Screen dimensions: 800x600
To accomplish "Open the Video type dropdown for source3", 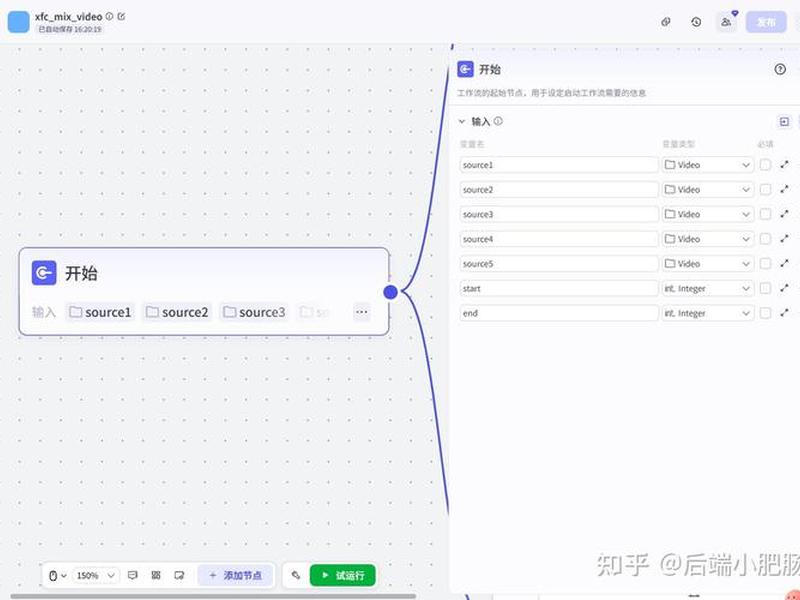I will (708, 214).
